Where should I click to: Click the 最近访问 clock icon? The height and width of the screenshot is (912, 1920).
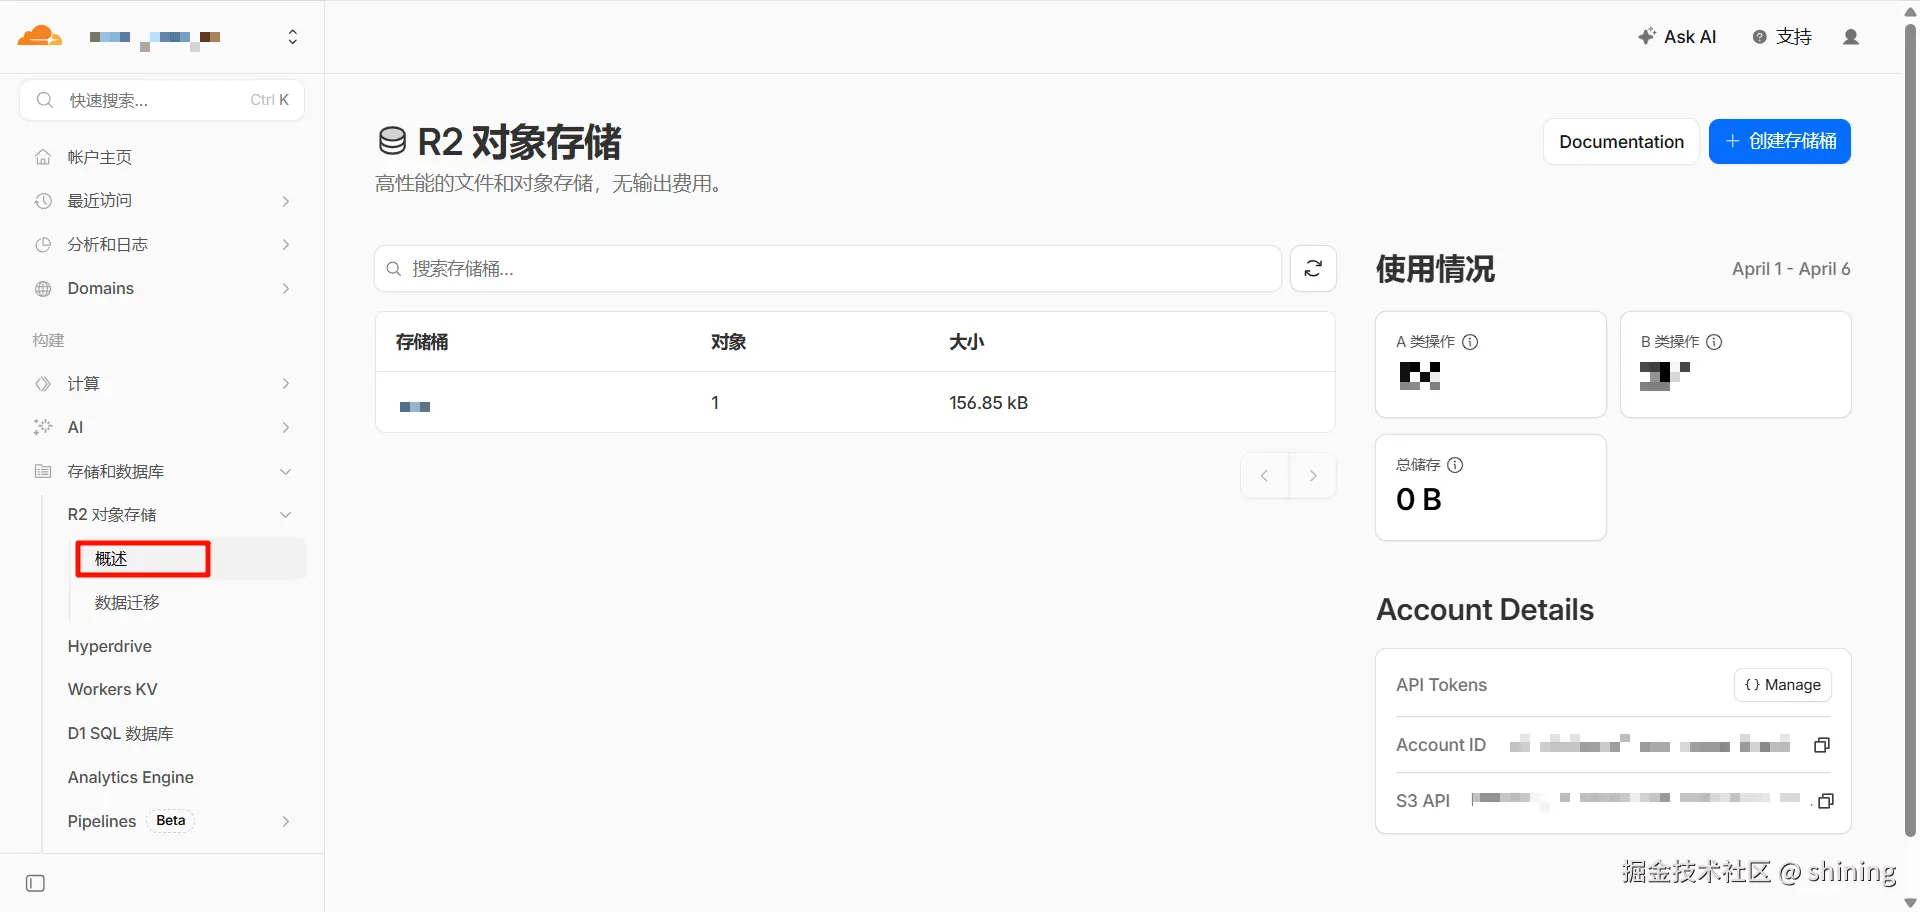(x=43, y=201)
